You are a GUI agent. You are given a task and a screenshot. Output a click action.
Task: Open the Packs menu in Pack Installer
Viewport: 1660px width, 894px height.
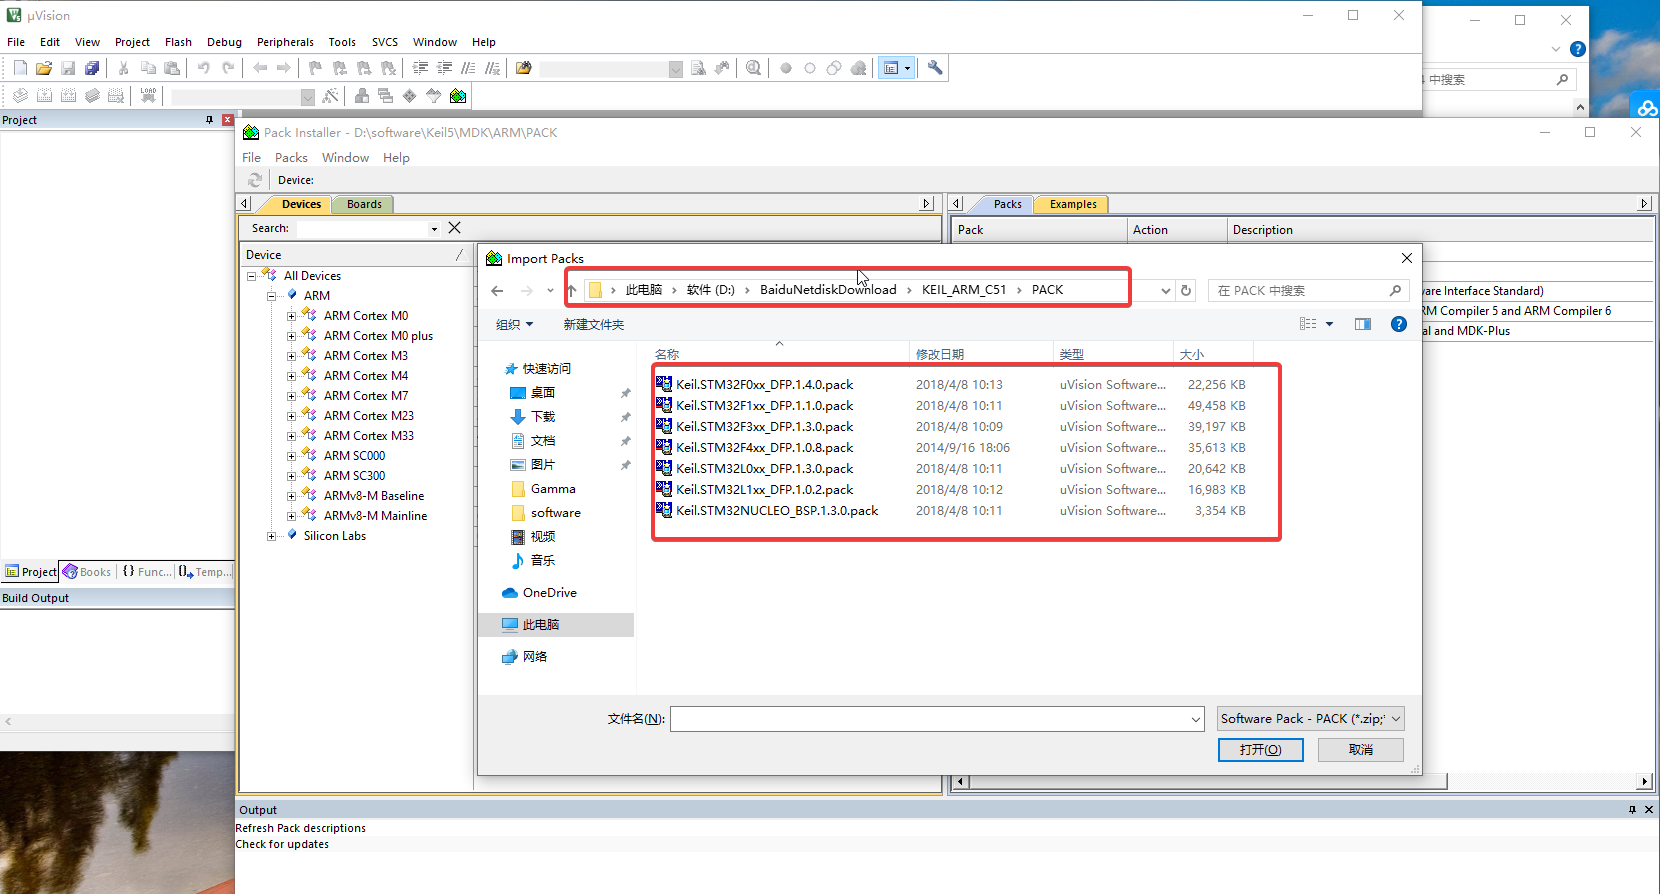(x=291, y=158)
